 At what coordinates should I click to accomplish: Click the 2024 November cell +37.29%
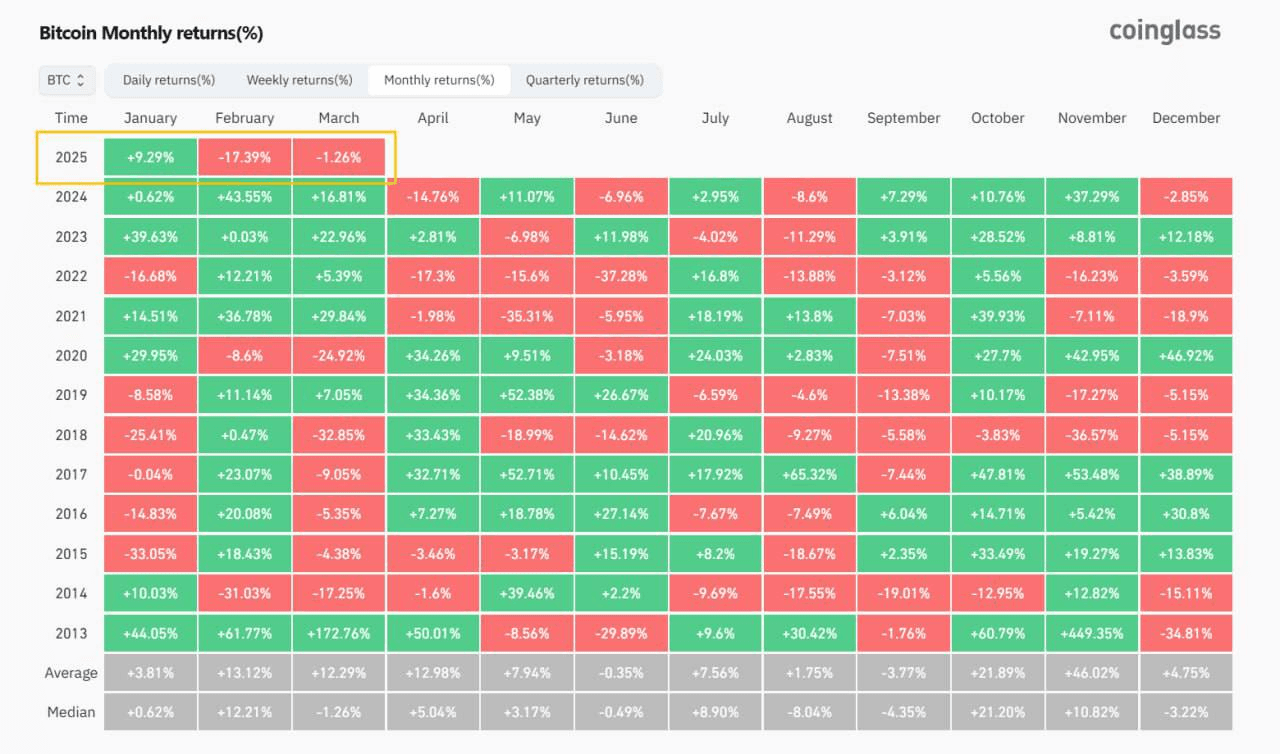tap(1092, 197)
